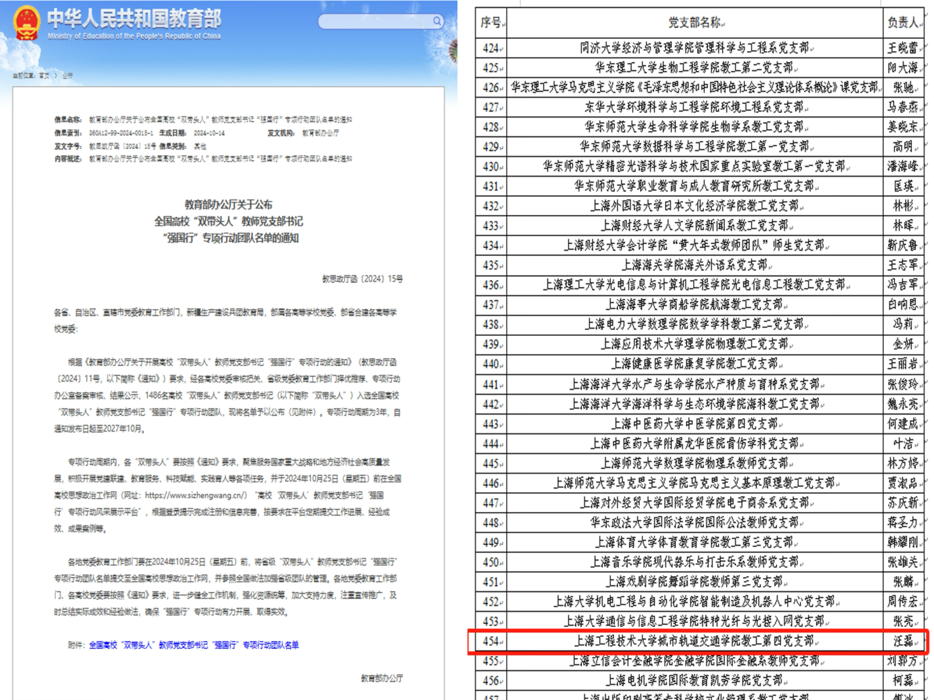Click the name 汪磊 in row 454

tap(902, 641)
